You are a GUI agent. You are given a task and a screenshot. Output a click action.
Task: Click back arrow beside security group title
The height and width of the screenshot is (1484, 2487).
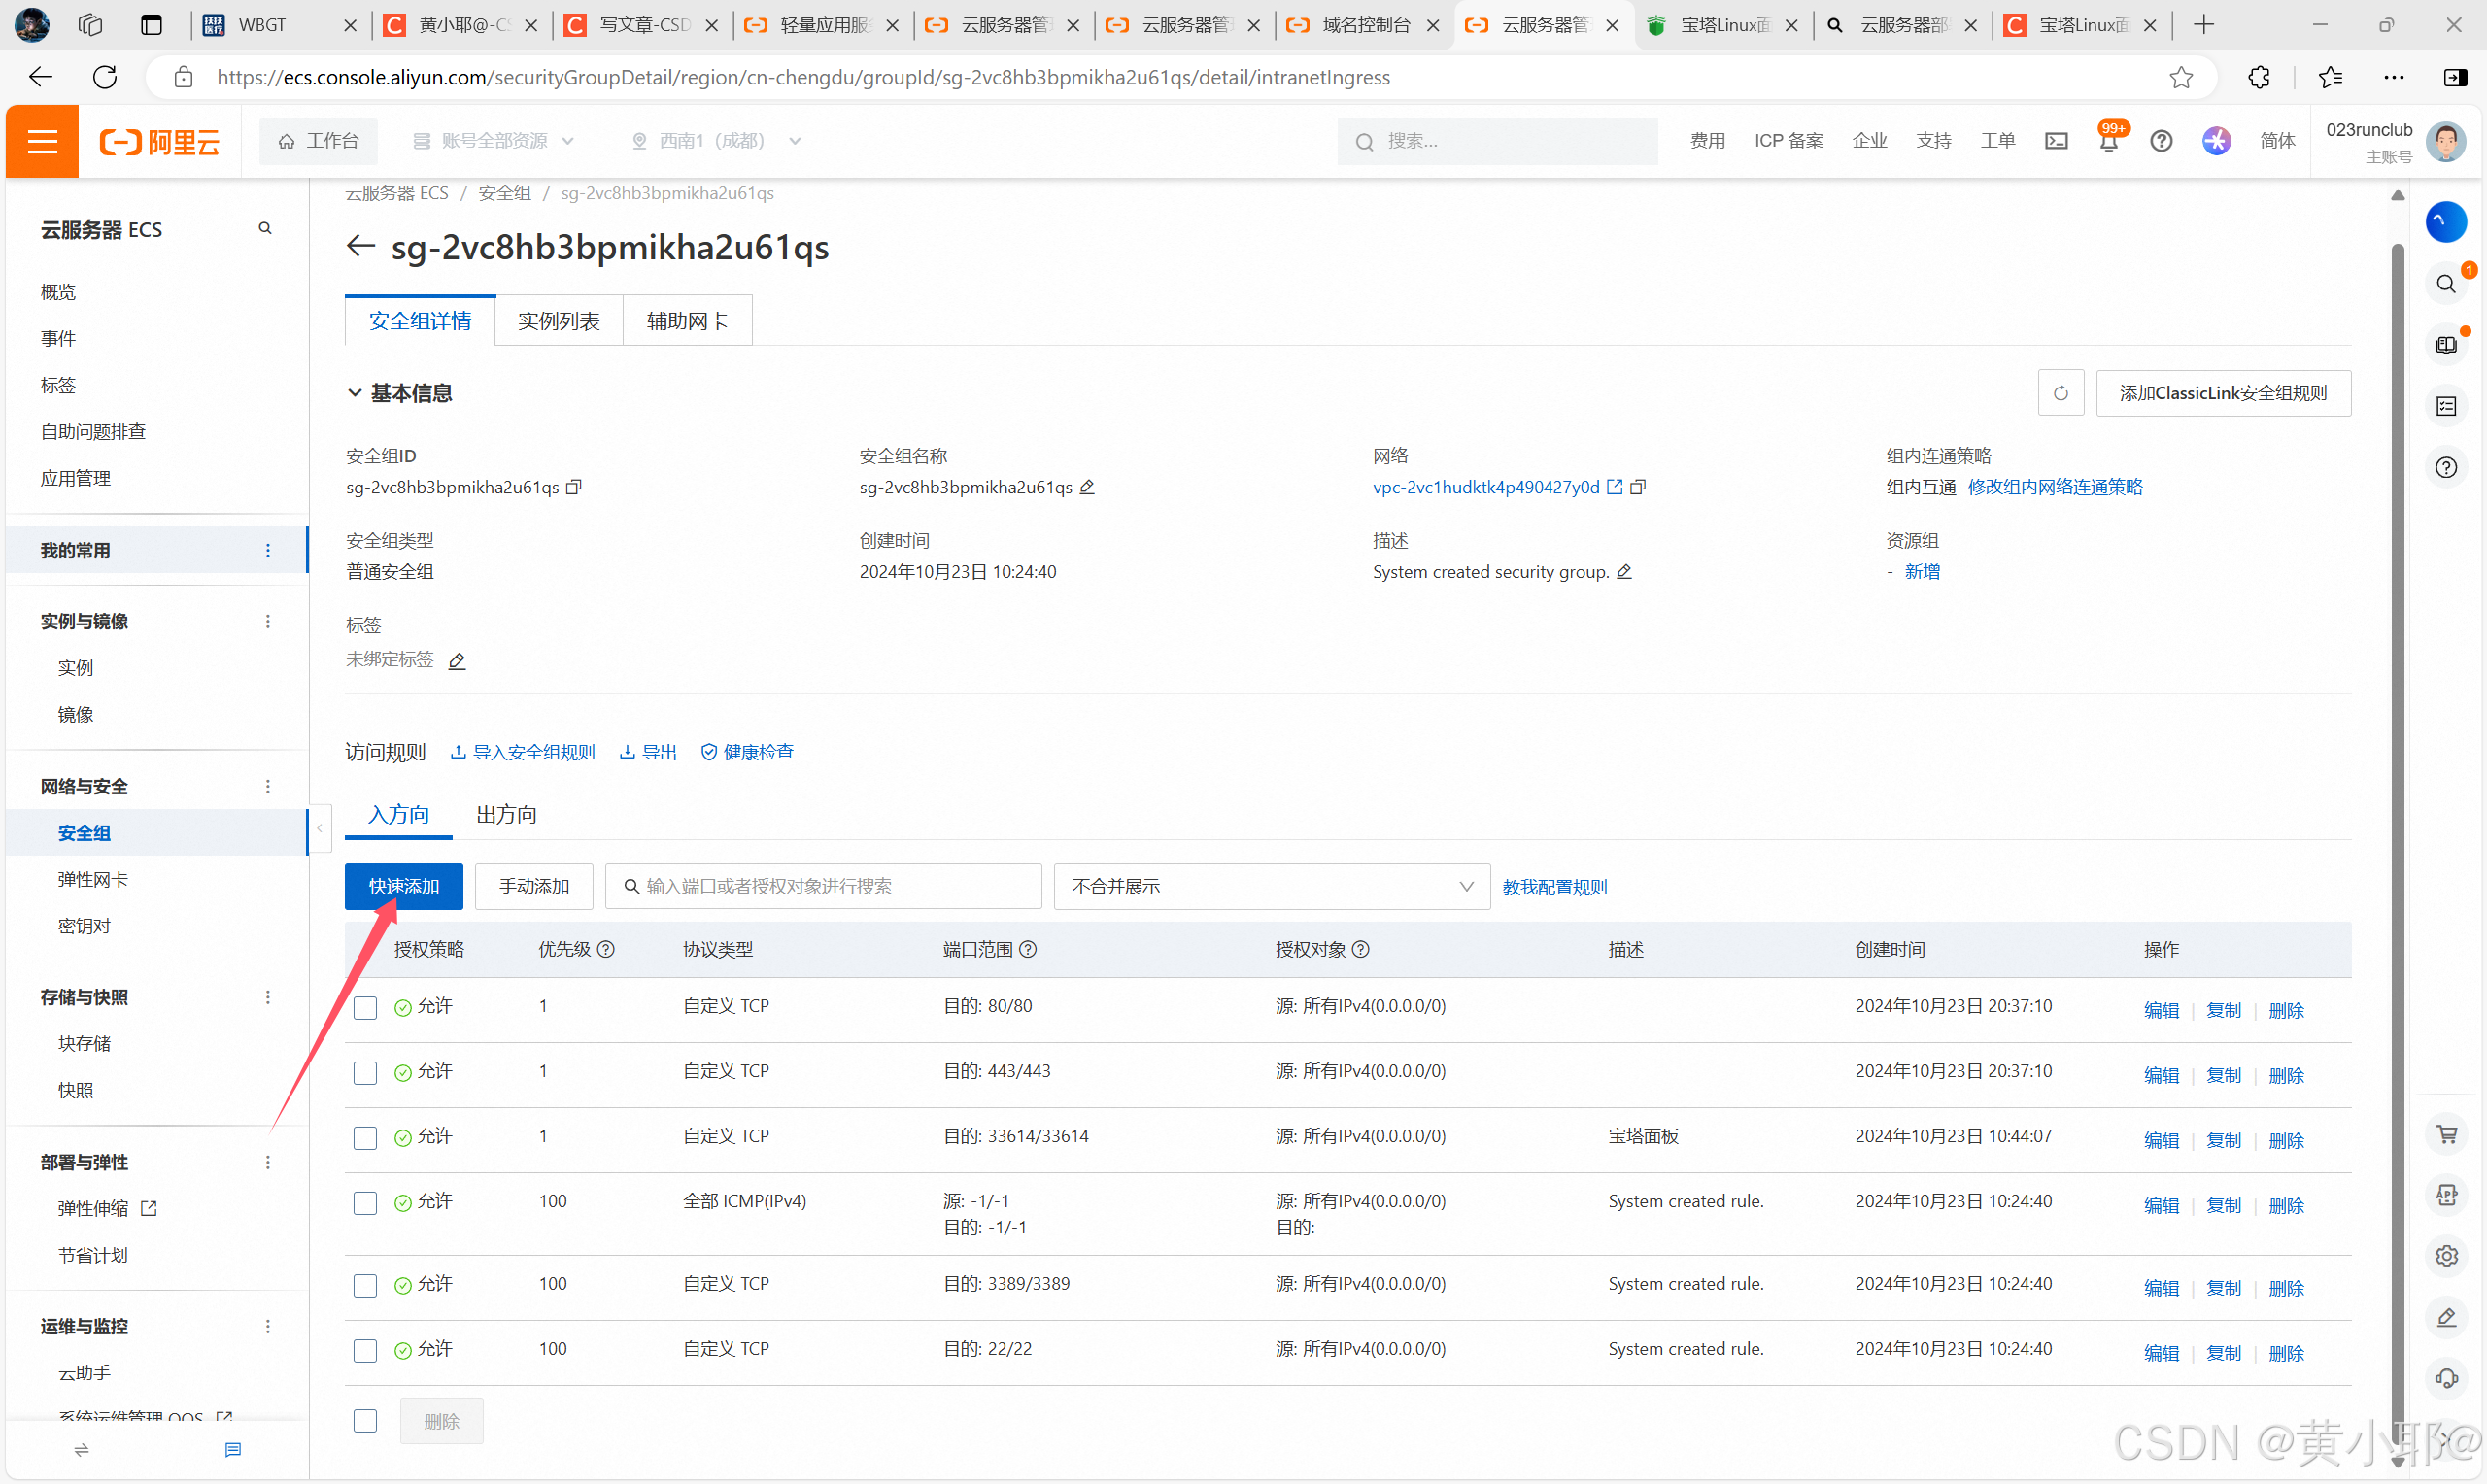click(360, 246)
